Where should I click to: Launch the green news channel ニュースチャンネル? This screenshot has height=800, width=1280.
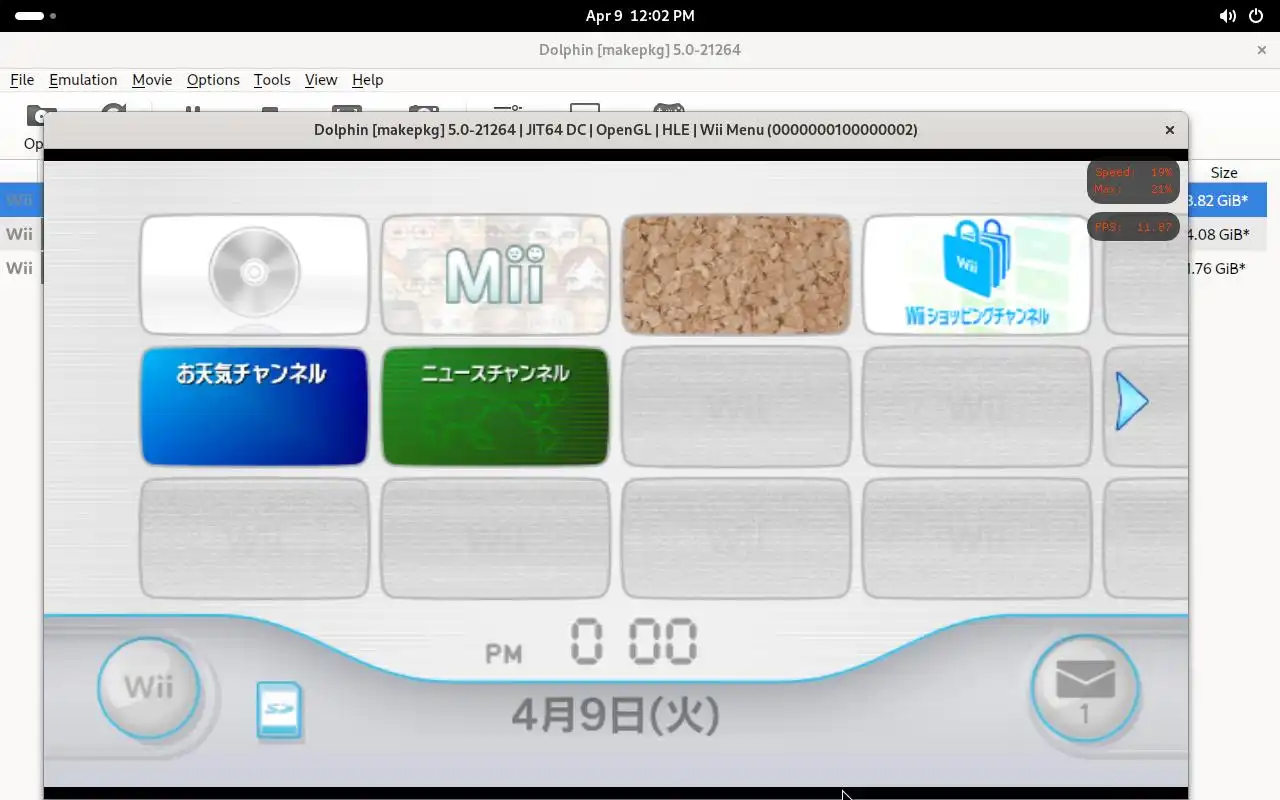click(x=495, y=406)
